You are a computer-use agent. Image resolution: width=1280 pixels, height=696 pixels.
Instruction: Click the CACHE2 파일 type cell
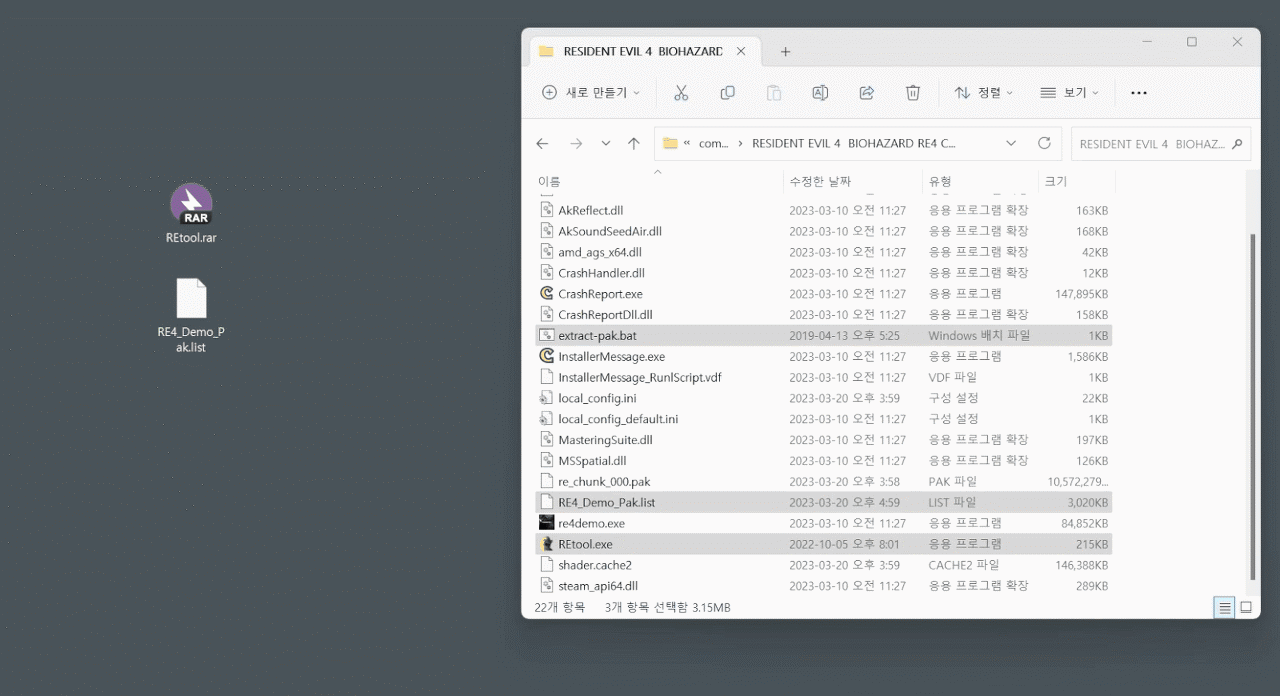tap(964, 565)
